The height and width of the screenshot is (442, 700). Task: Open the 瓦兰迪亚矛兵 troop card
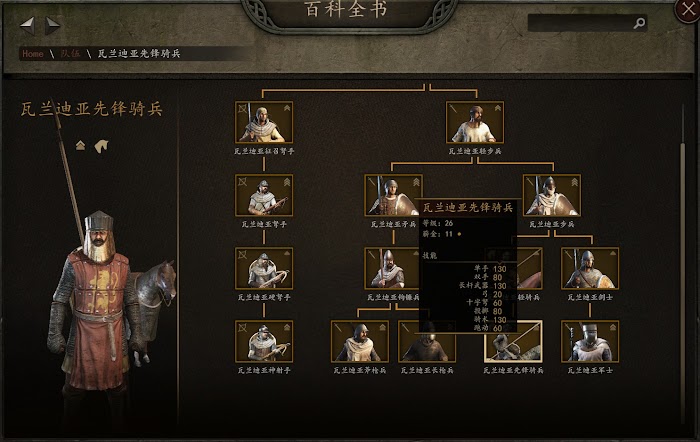point(393,195)
